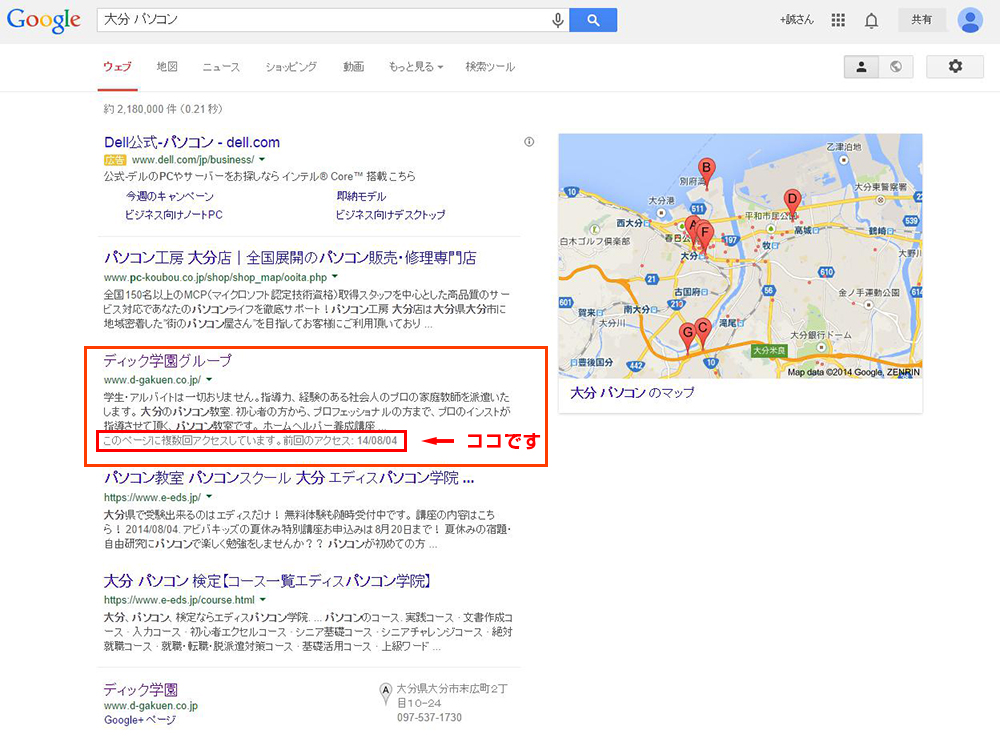Show private results with person icon
Viewport: 1000px width, 738px height.
click(x=861, y=66)
